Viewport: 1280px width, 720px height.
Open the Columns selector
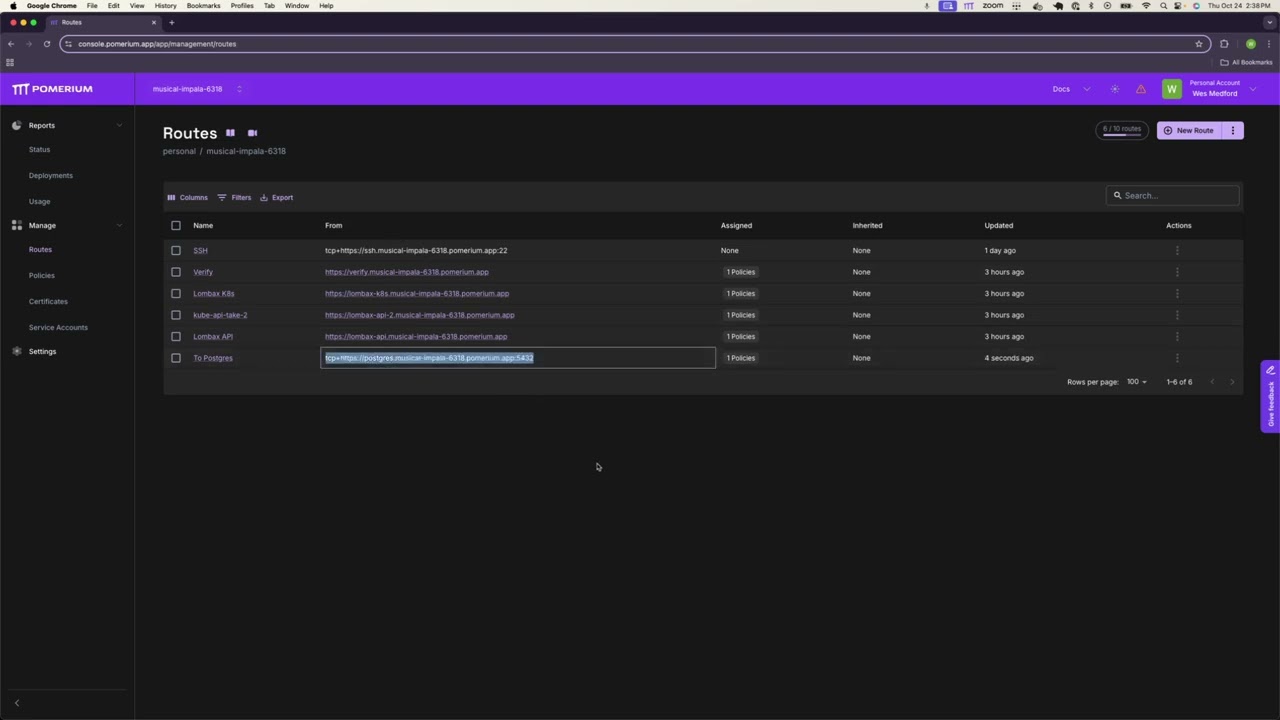[188, 197]
